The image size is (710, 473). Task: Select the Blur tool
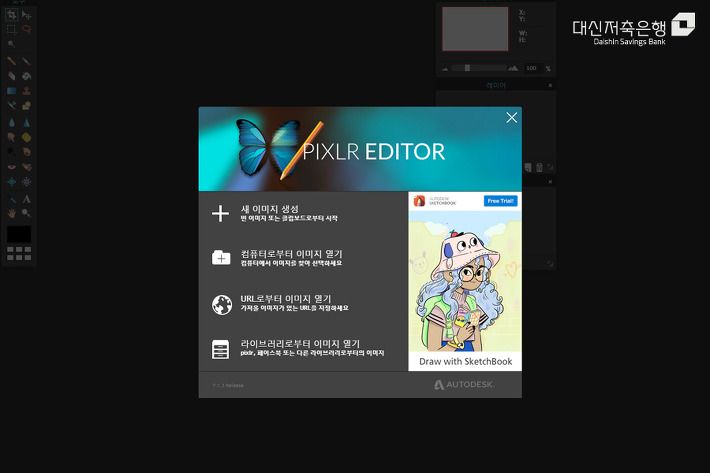point(11,122)
